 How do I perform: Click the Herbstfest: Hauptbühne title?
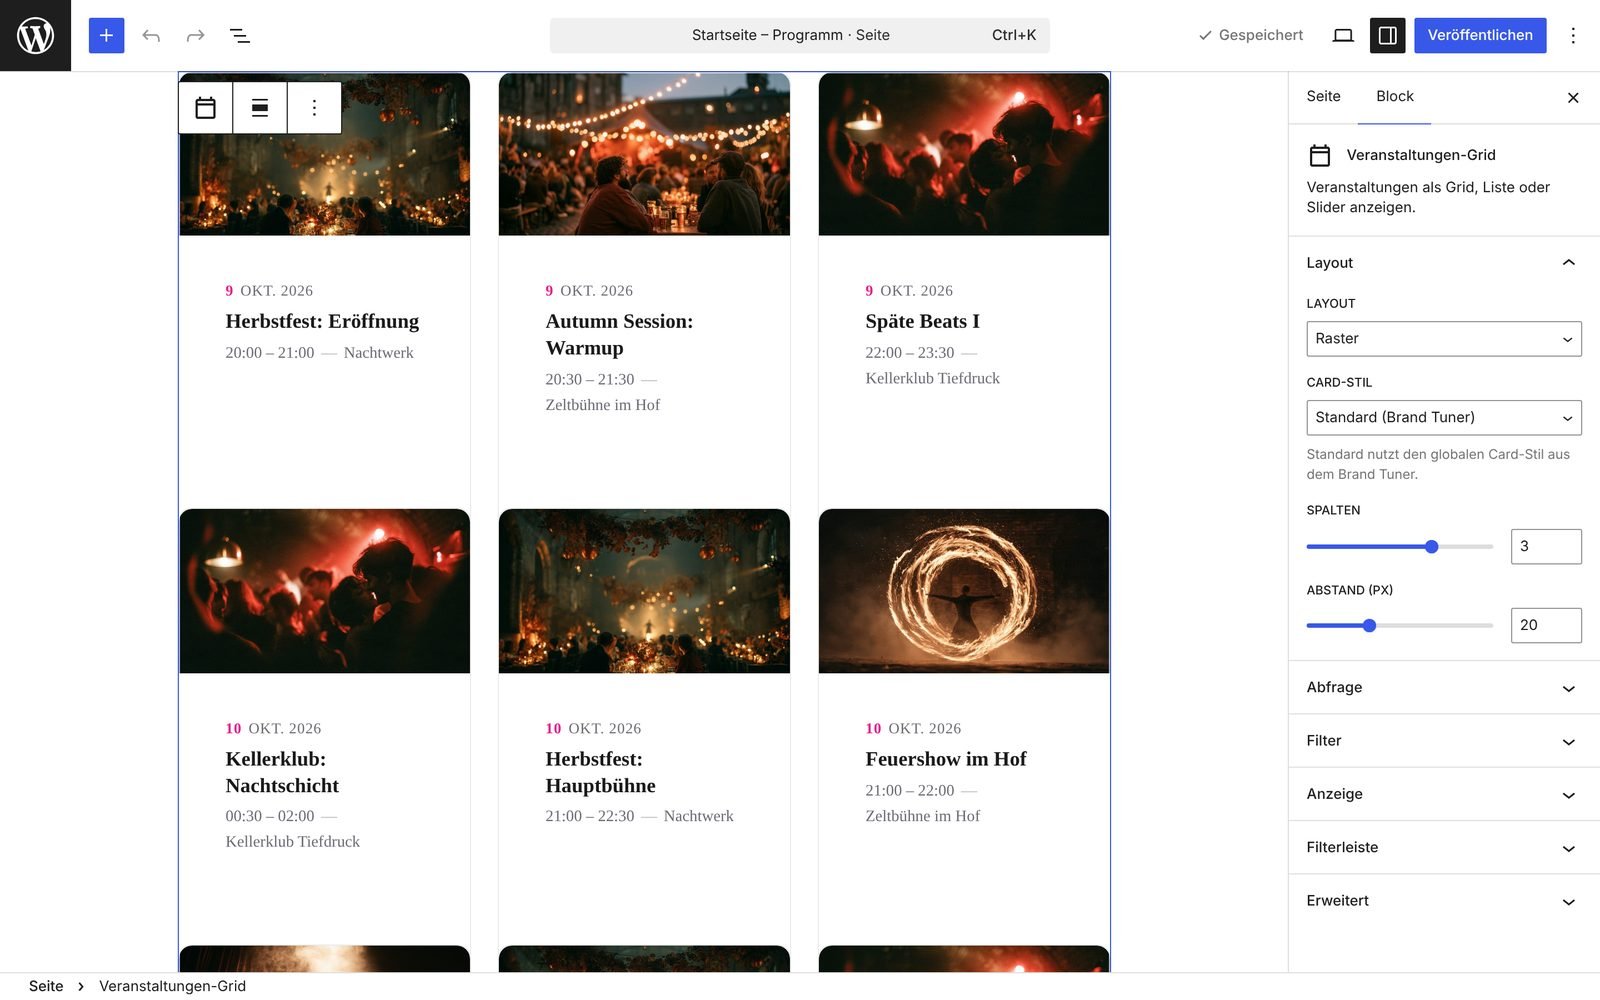pos(600,772)
